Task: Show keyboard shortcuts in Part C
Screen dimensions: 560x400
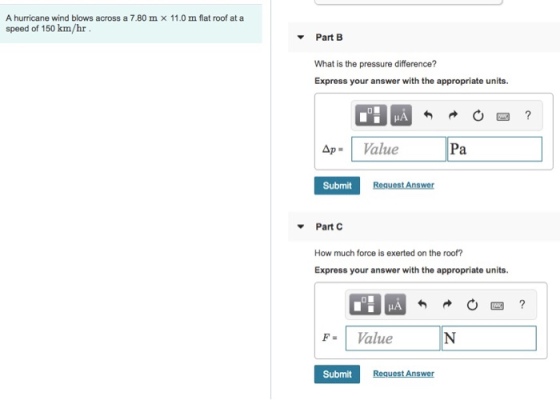Action: (x=497, y=306)
